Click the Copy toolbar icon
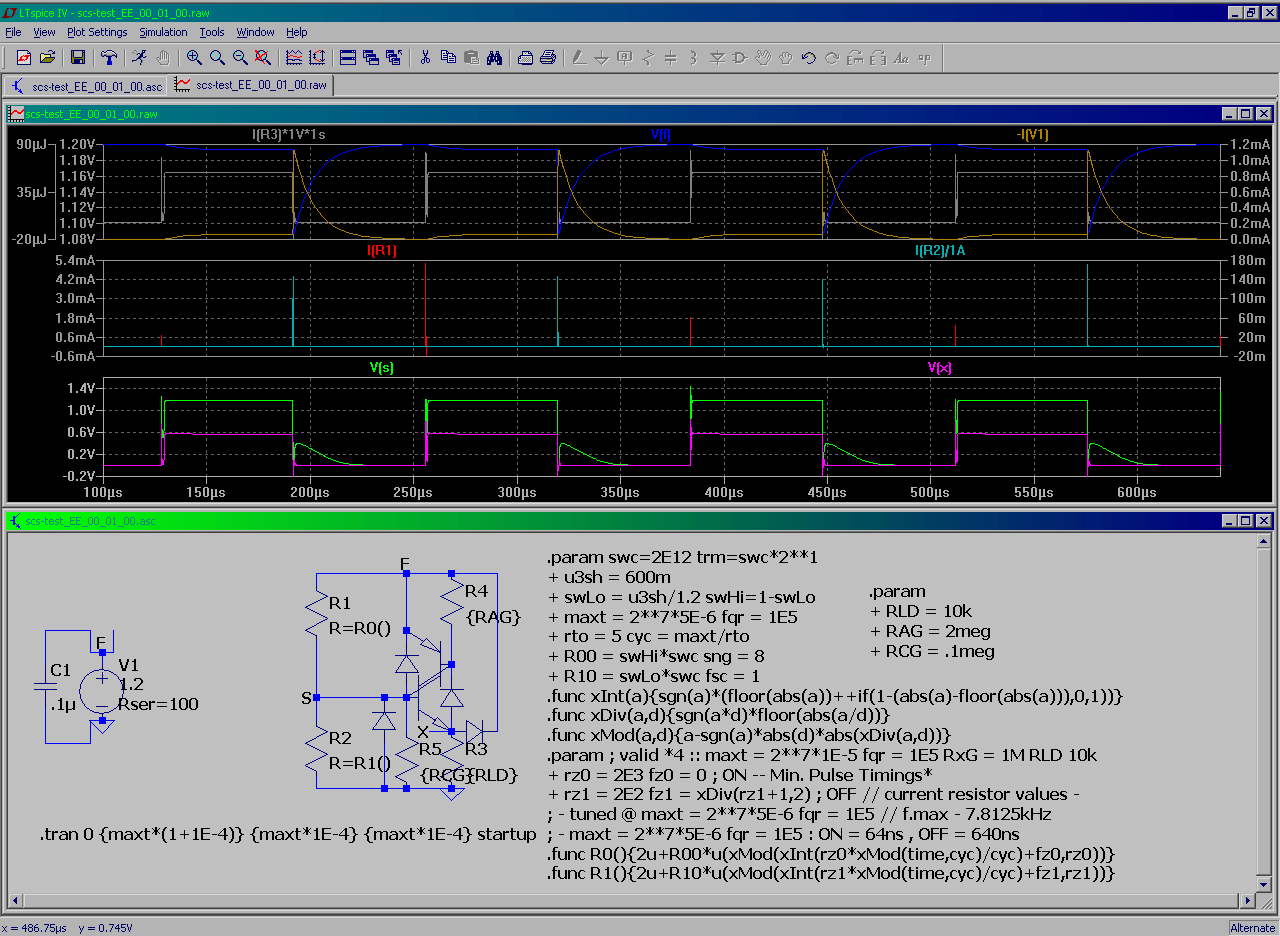 pyautogui.click(x=448, y=58)
